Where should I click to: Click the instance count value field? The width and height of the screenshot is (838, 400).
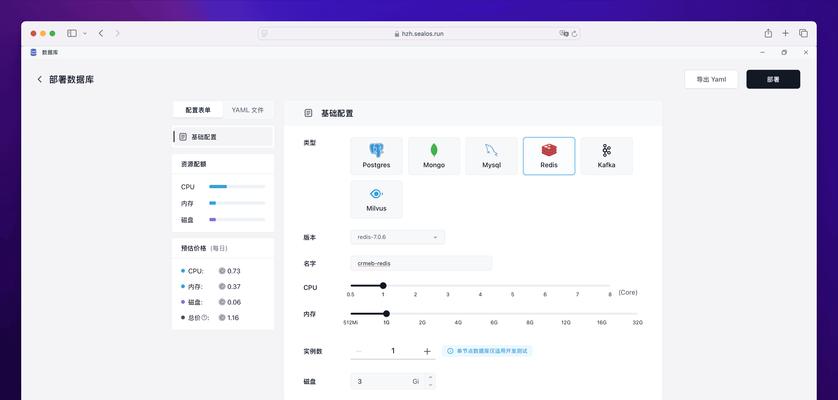click(393, 351)
